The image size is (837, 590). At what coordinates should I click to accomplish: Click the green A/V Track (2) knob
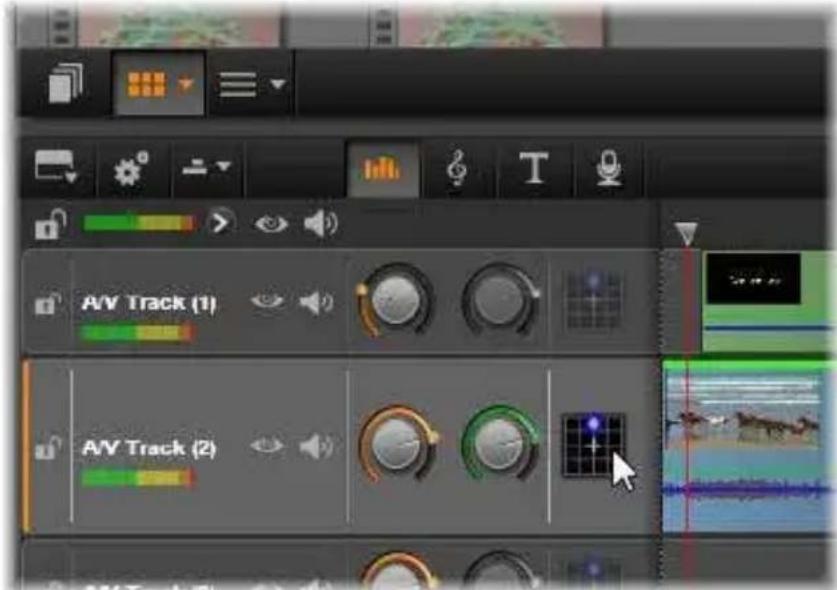[x=500, y=443]
